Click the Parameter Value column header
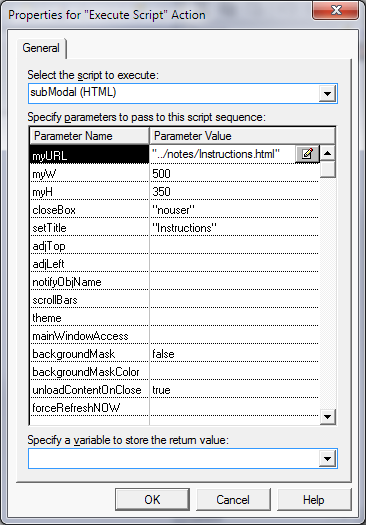Viewport: 366px width, 525px height. pos(242,136)
